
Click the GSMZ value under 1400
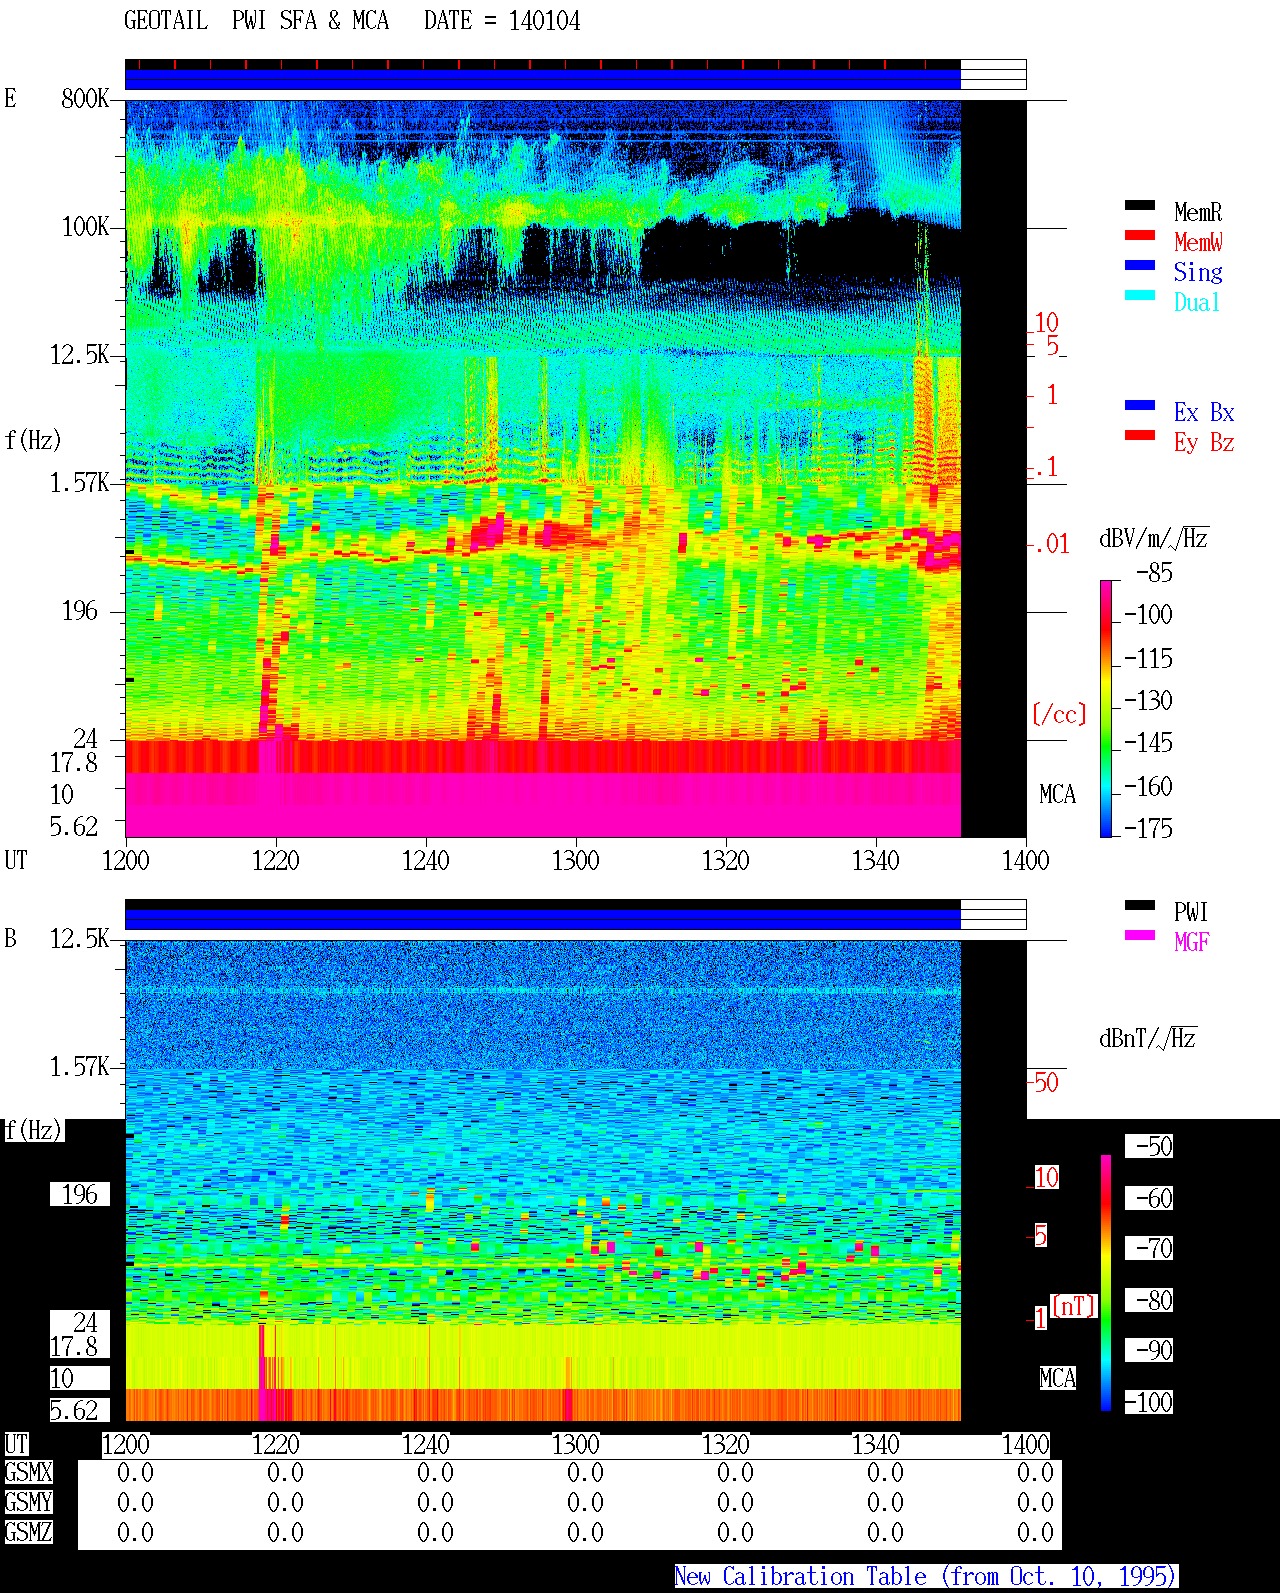click(1035, 1532)
